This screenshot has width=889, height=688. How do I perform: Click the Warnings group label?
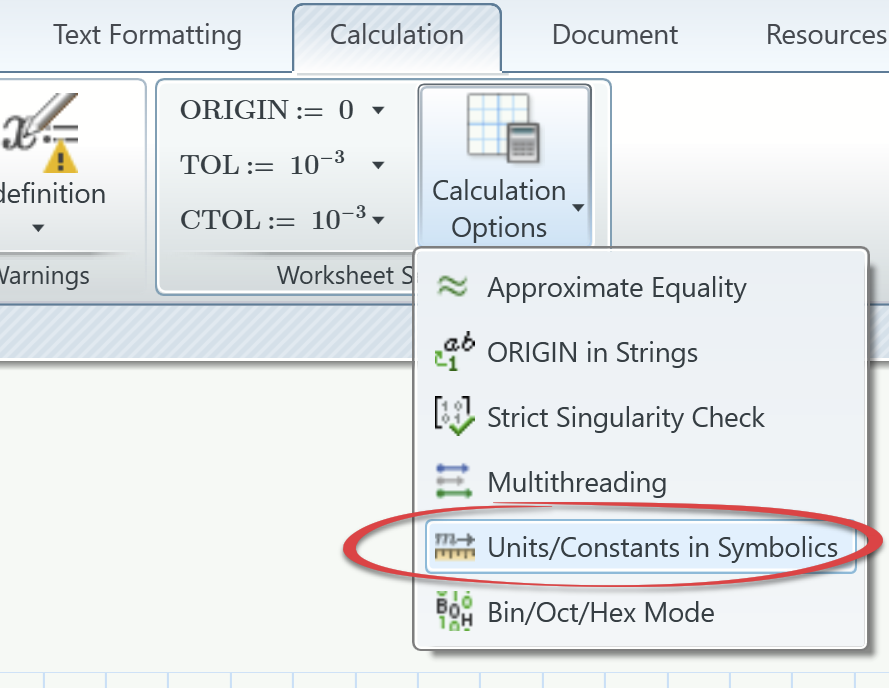pos(42,275)
